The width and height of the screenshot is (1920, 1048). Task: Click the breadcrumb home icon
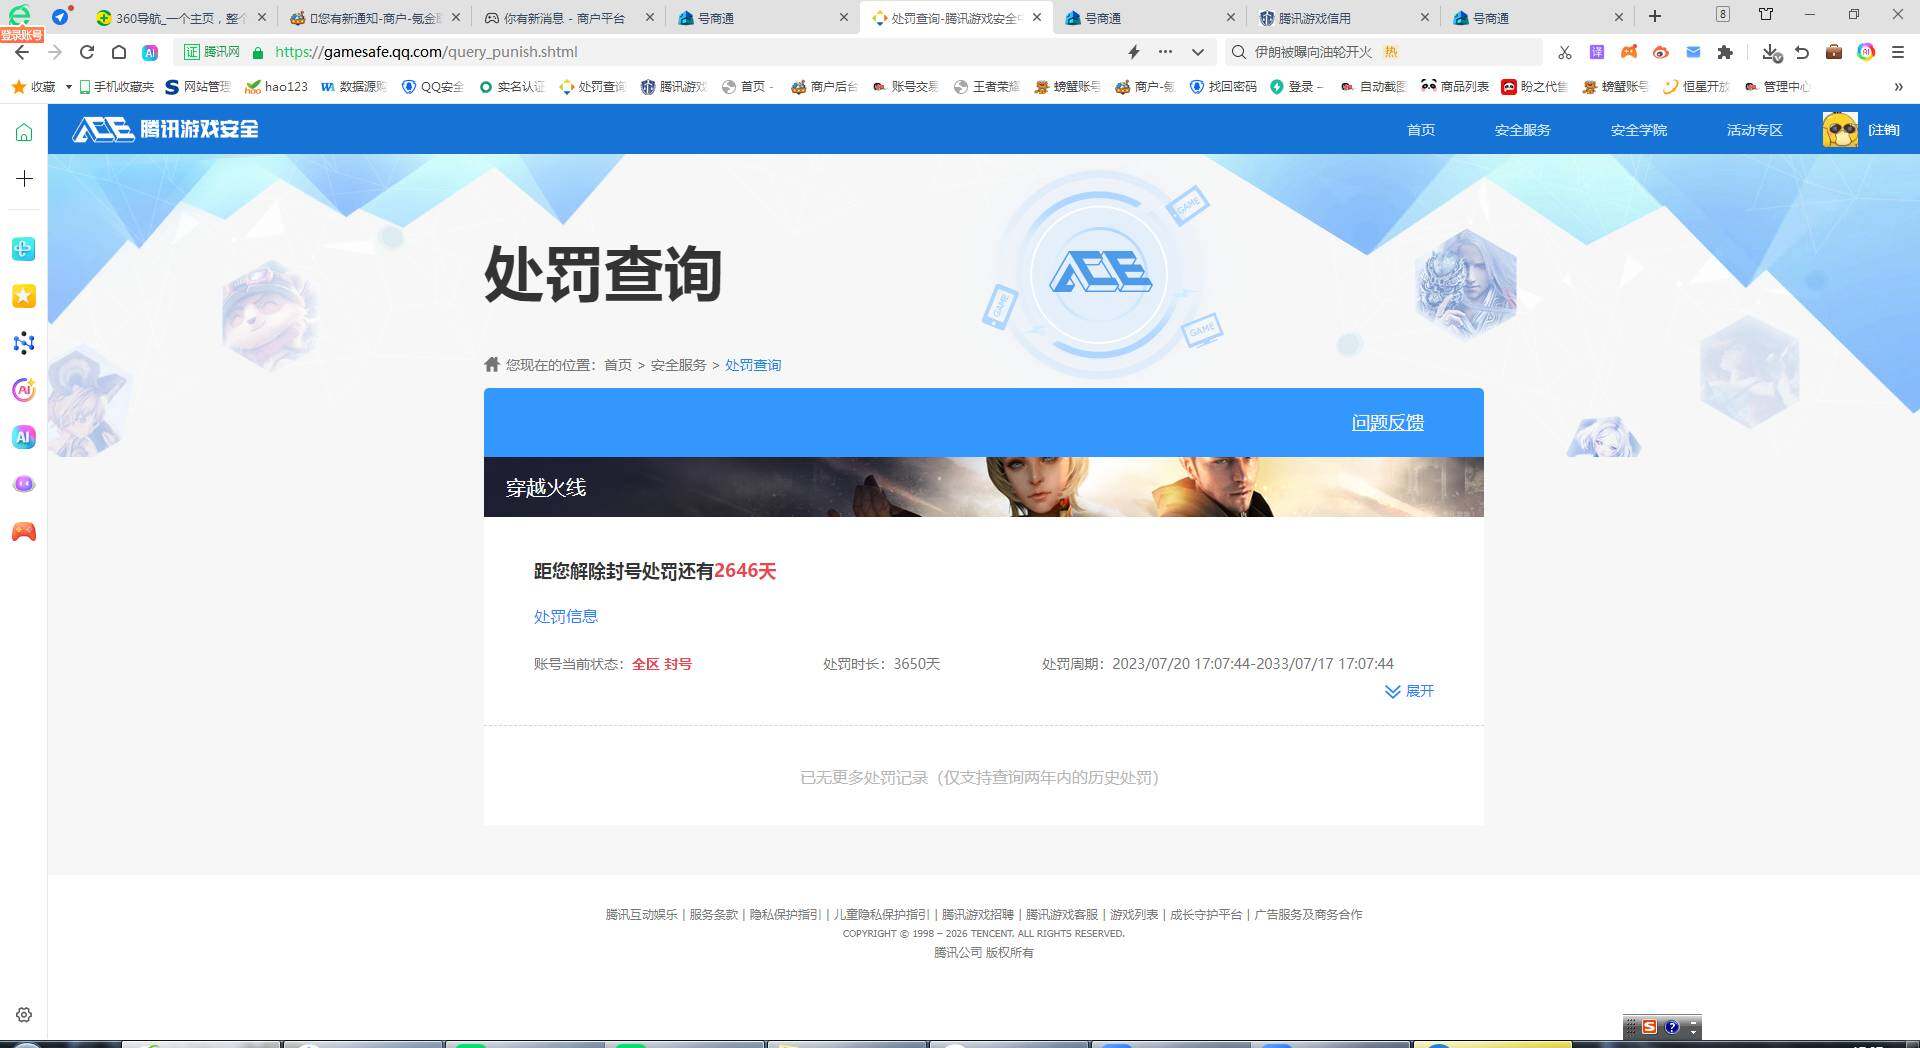pyautogui.click(x=489, y=364)
